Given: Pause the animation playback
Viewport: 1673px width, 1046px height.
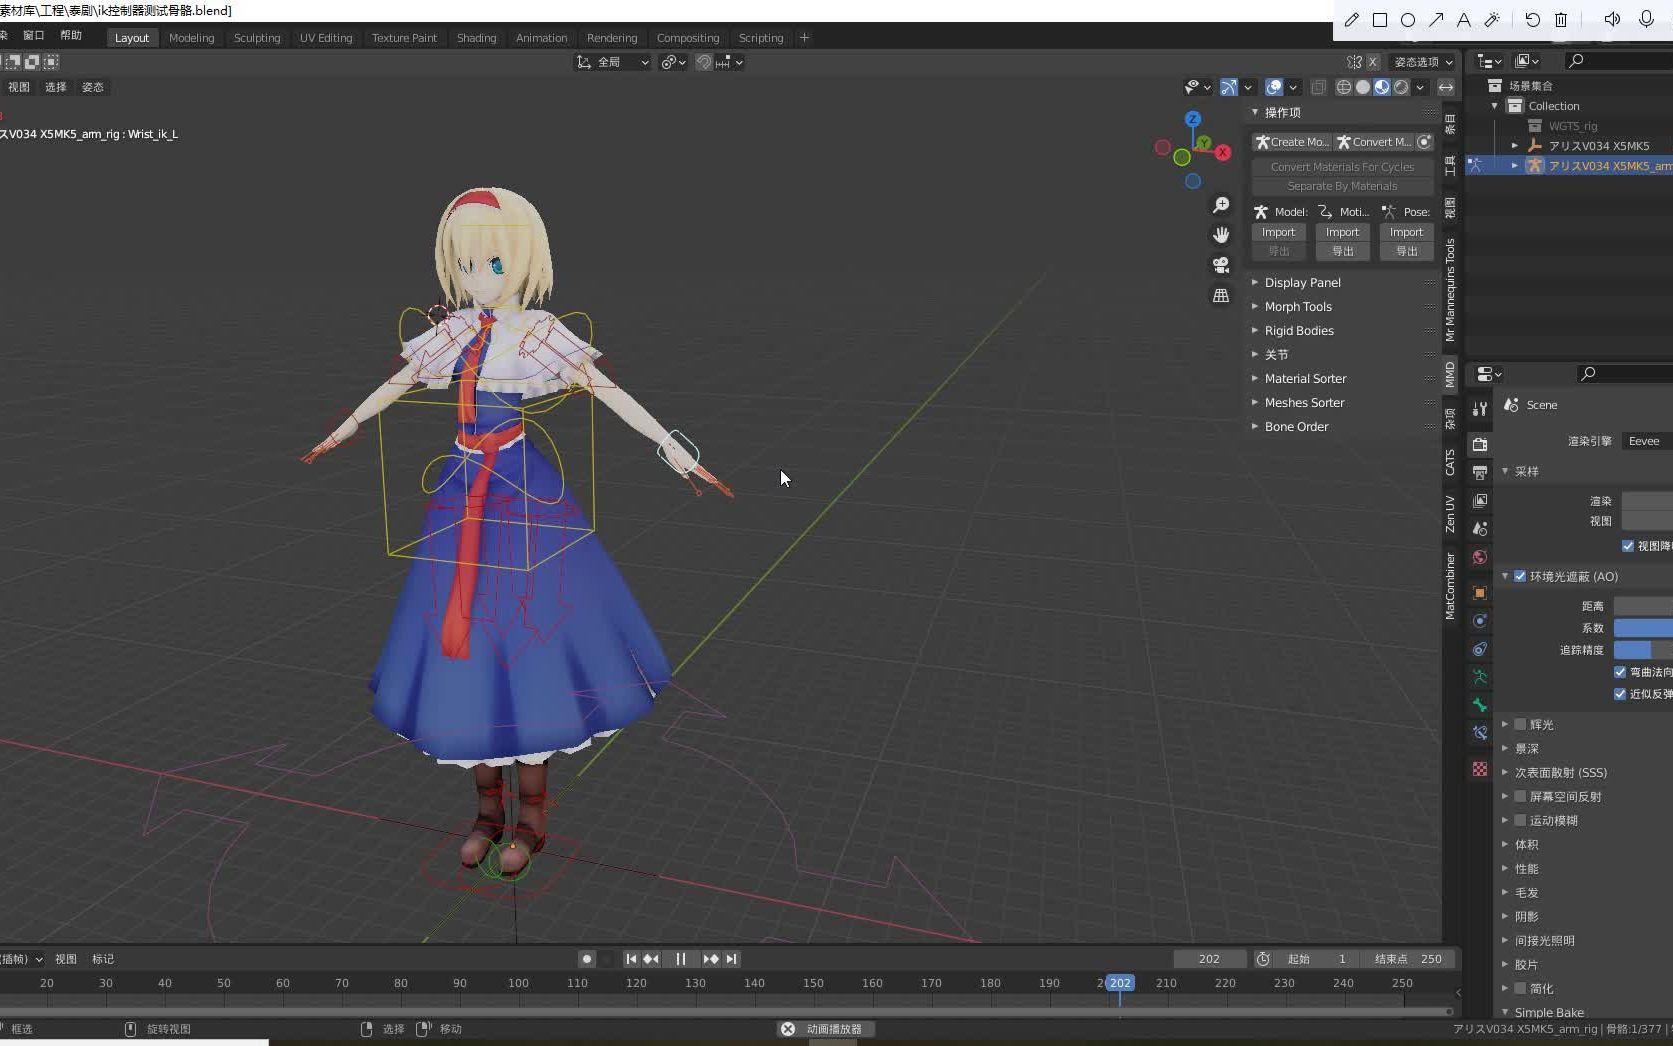Looking at the screenshot, I should 680,958.
